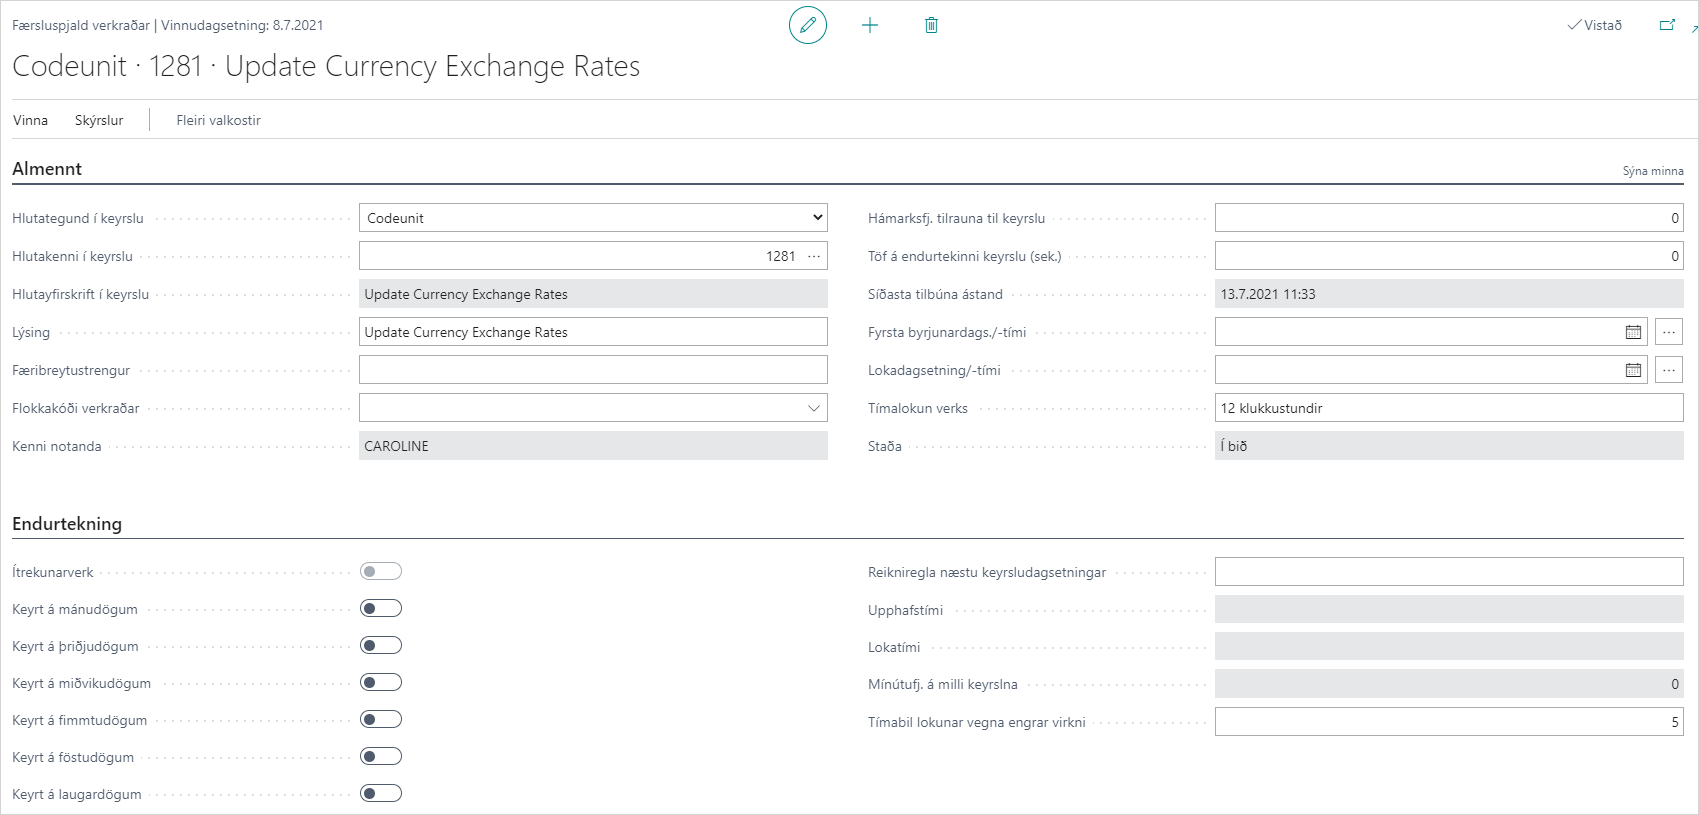Screen dimensions: 1699x815
Task: Turn on Keyrt á föstudögum switch
Action: (381, 756)
